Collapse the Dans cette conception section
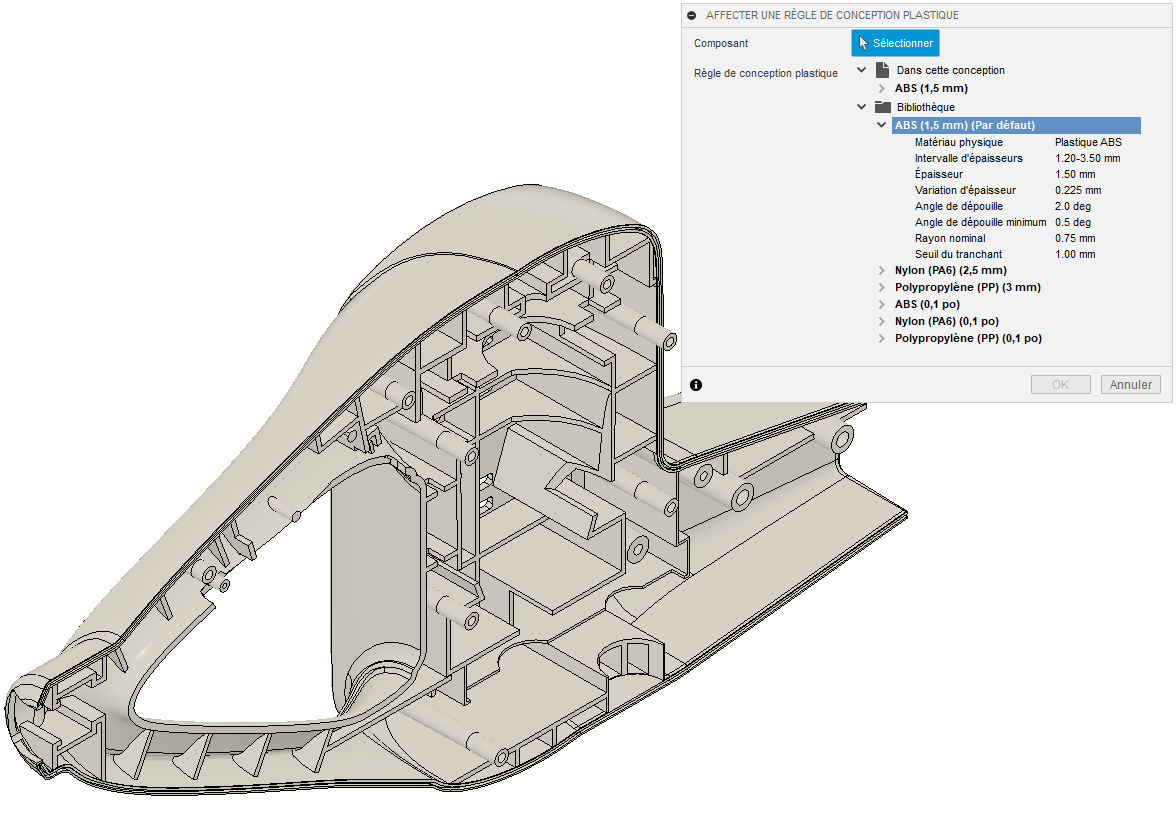This screenshot has height=826, width=1176. (x=861, y=70)
